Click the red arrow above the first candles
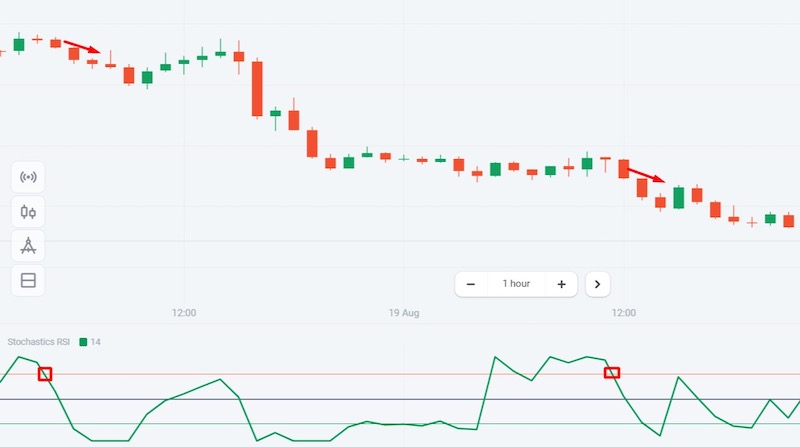Screen dimensions: 800x447 pos(82,46)
